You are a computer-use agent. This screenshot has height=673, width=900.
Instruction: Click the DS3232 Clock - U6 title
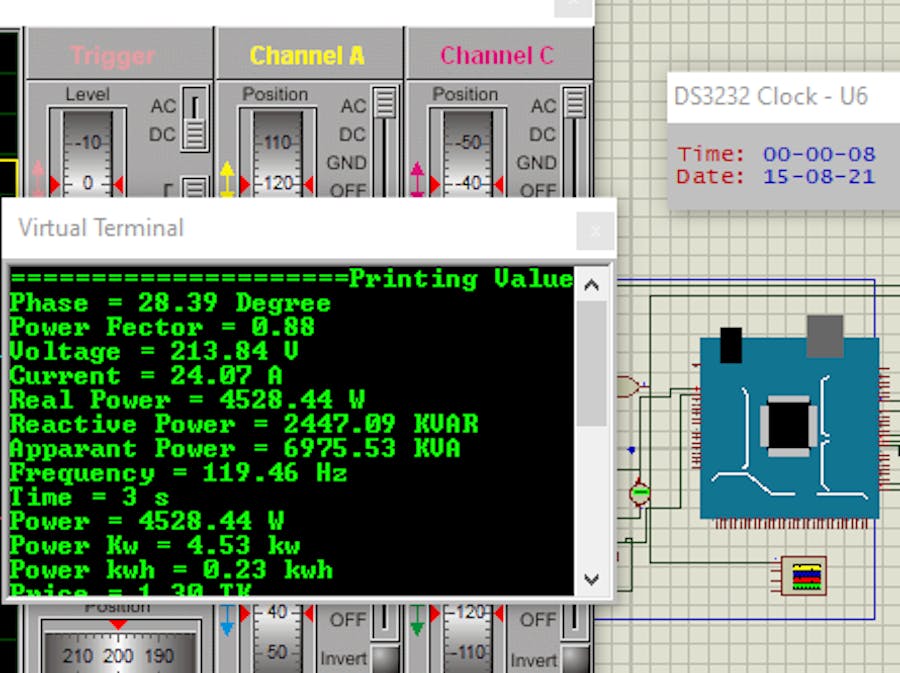[770, 96]
